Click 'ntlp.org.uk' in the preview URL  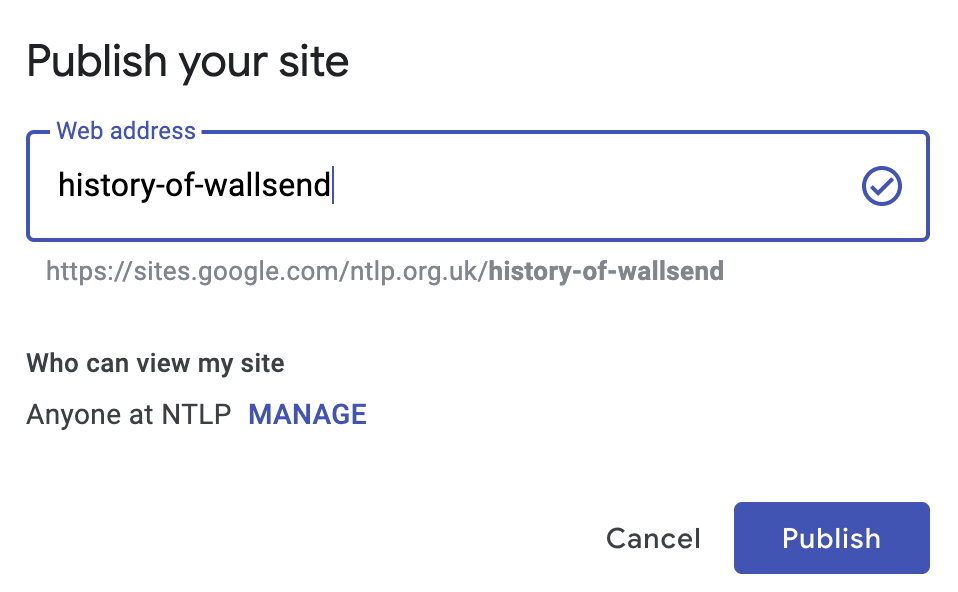(417, 272)
